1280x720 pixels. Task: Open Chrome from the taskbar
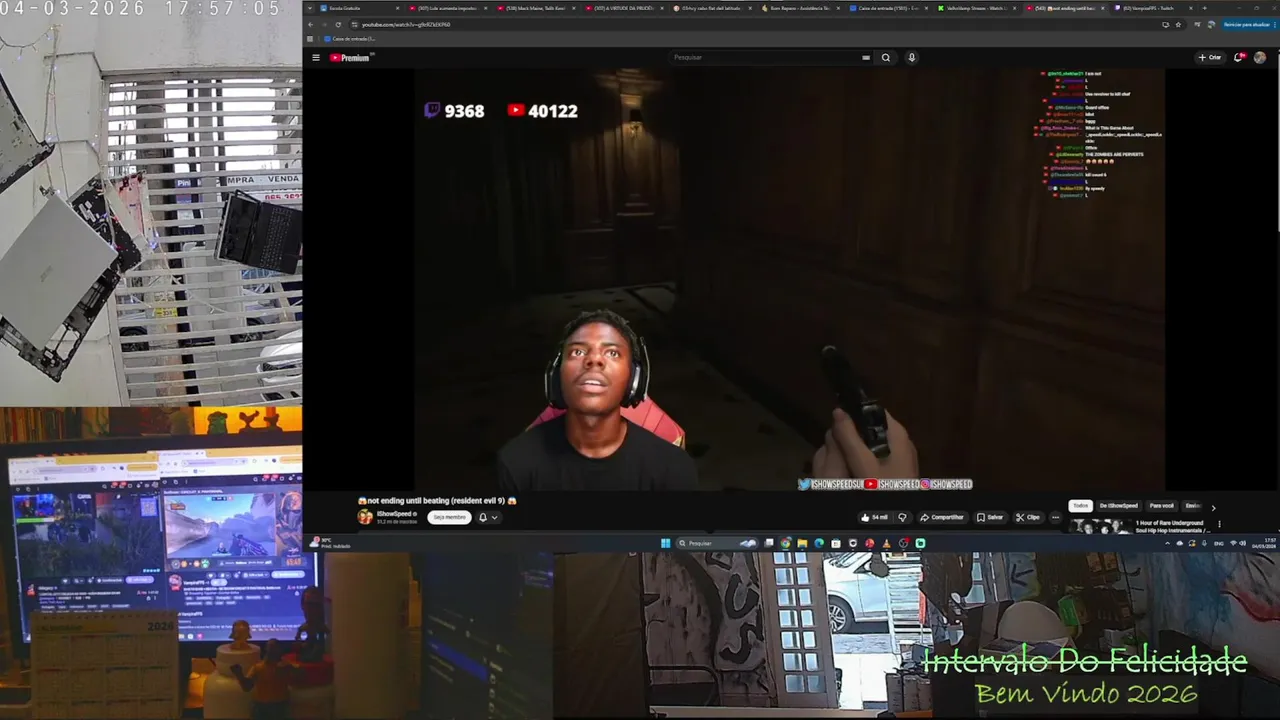pyautogui.click(x=785, y=543)
